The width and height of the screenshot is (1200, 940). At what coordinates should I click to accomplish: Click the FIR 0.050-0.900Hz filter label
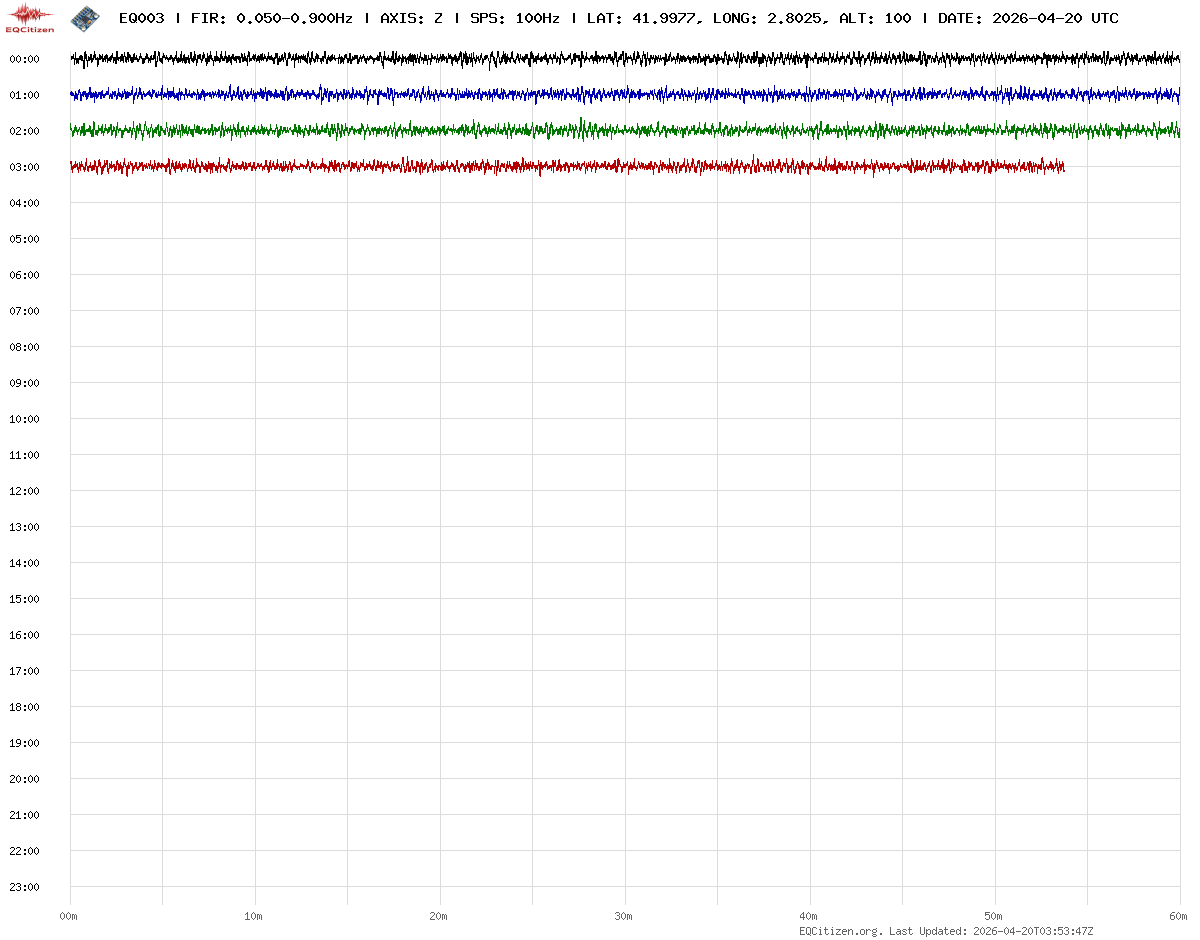(x=272, y=19)
